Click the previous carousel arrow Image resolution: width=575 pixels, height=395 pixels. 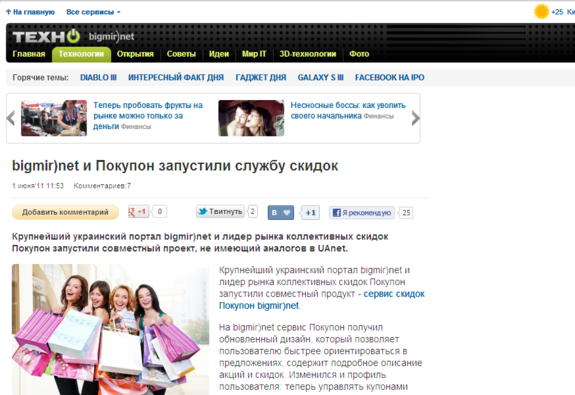[11, 118]
